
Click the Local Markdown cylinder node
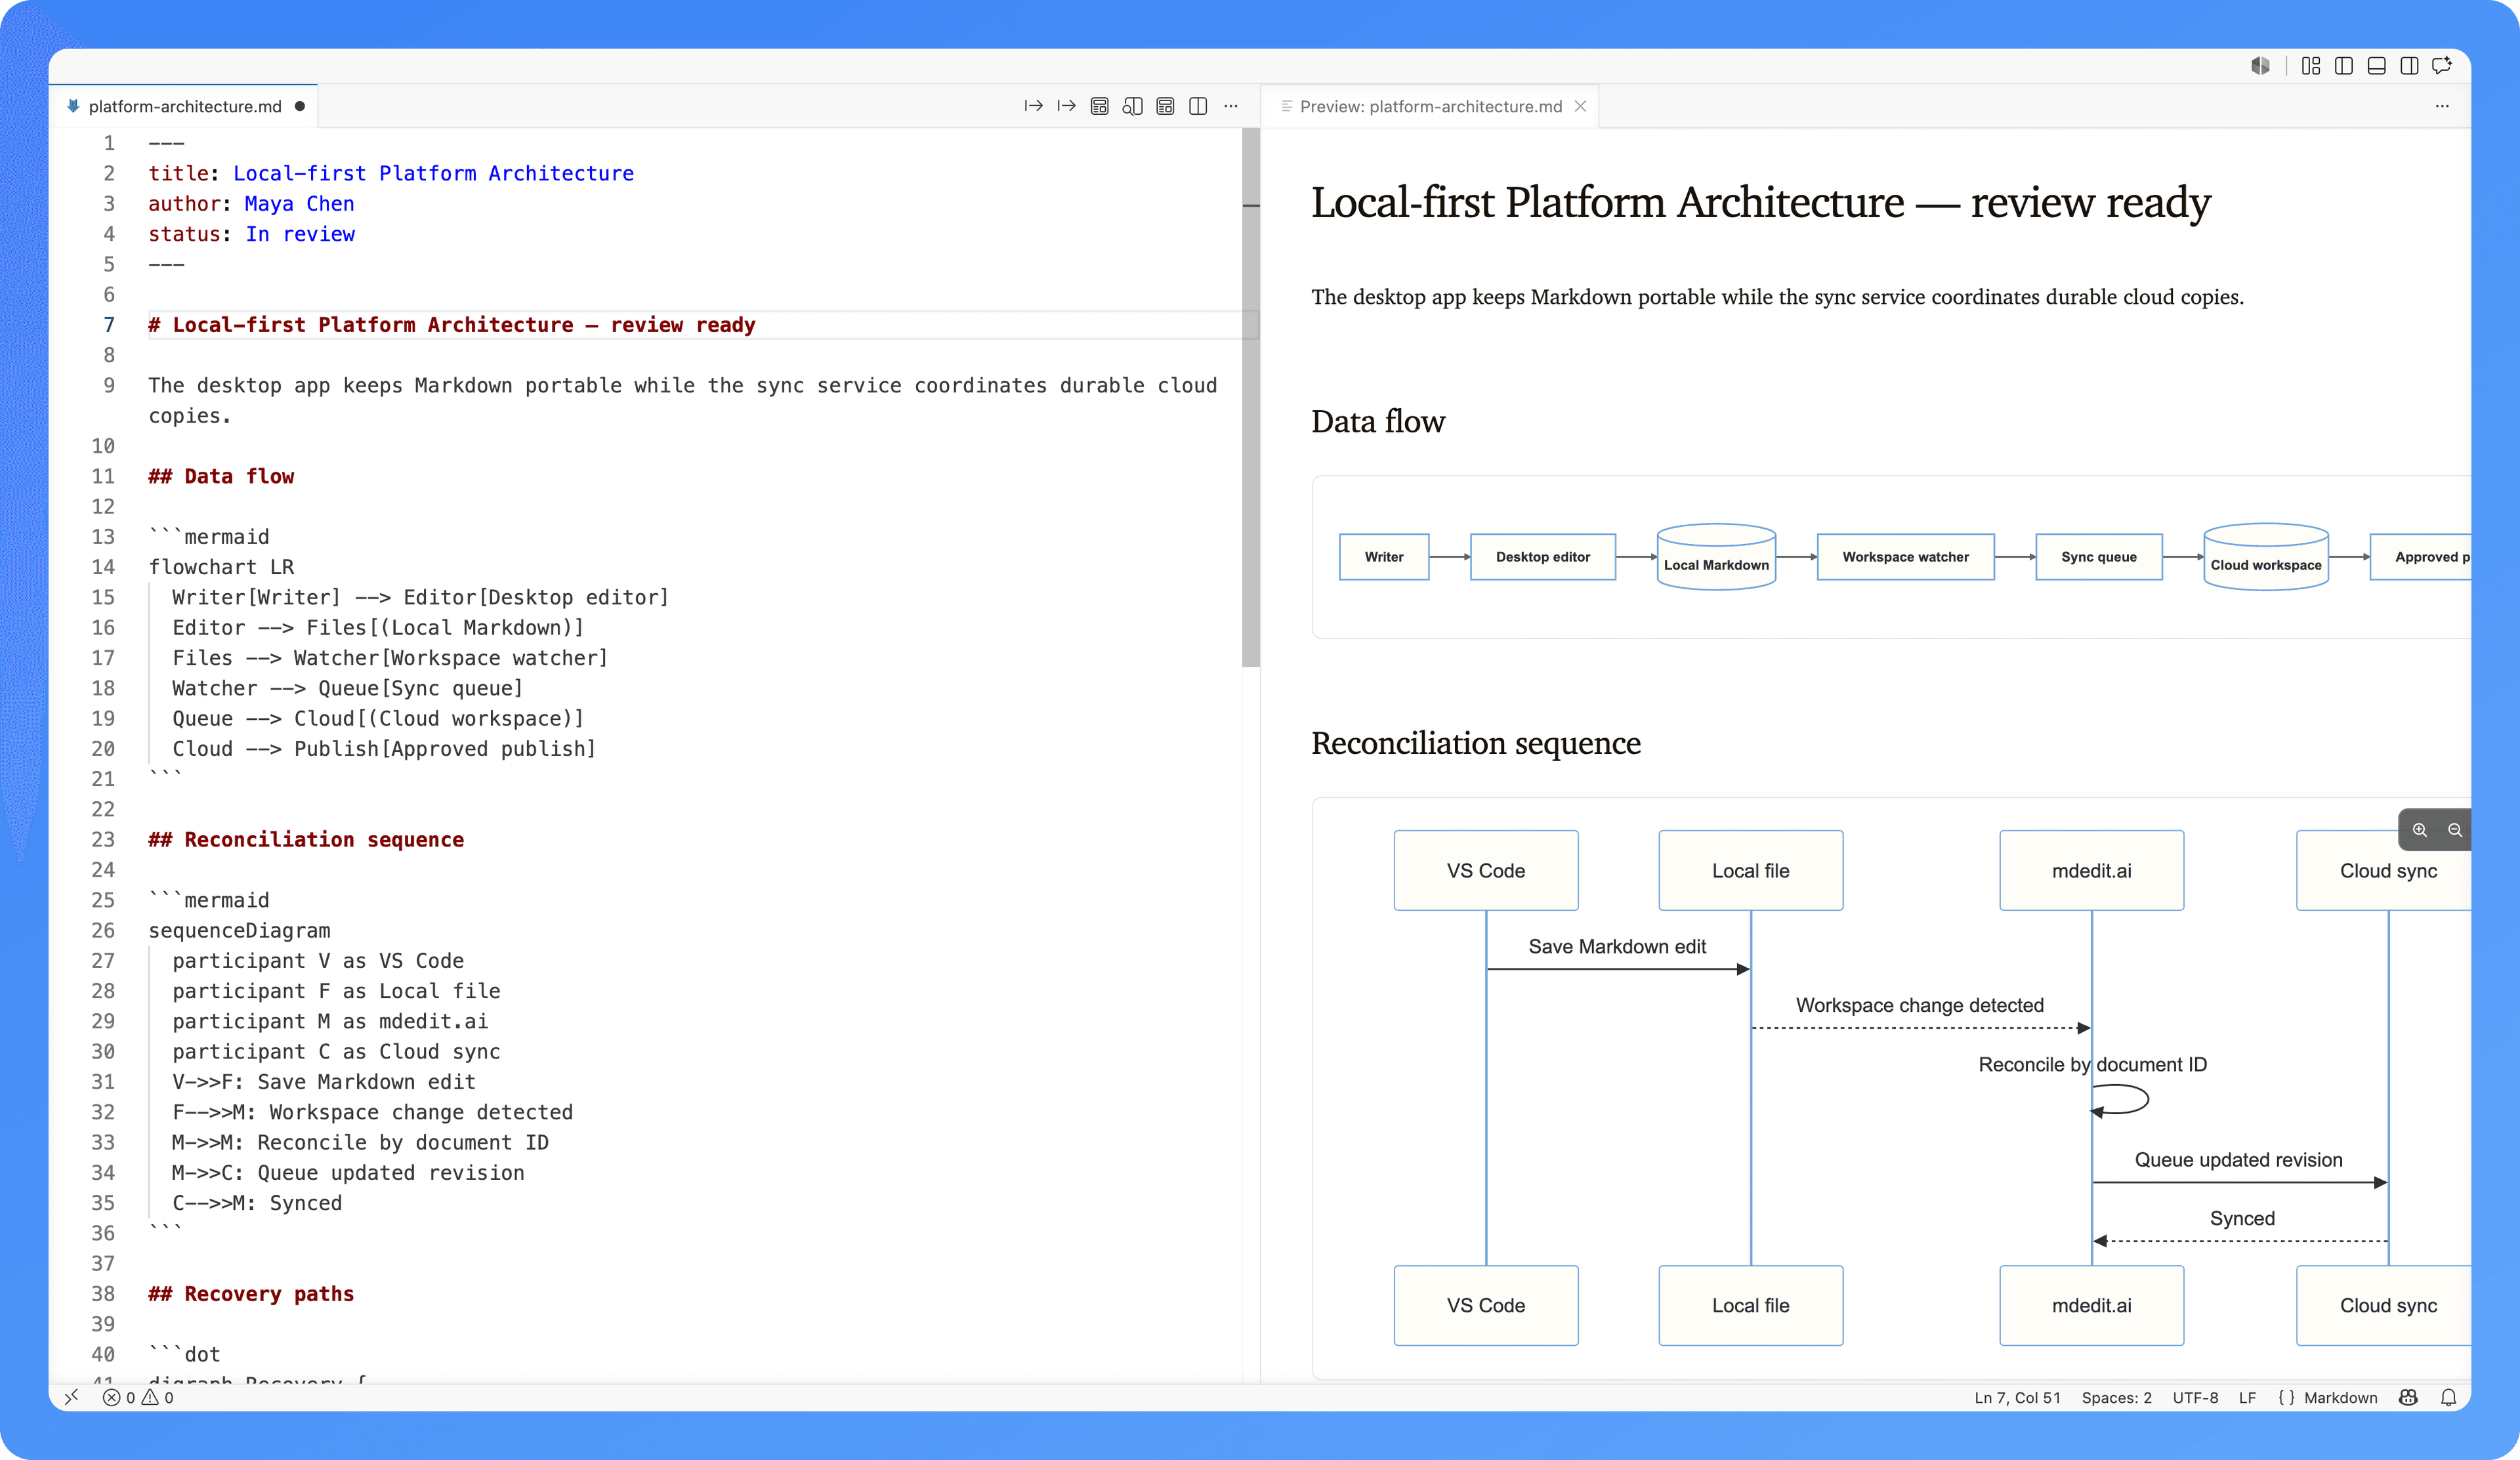(1717, 557)
